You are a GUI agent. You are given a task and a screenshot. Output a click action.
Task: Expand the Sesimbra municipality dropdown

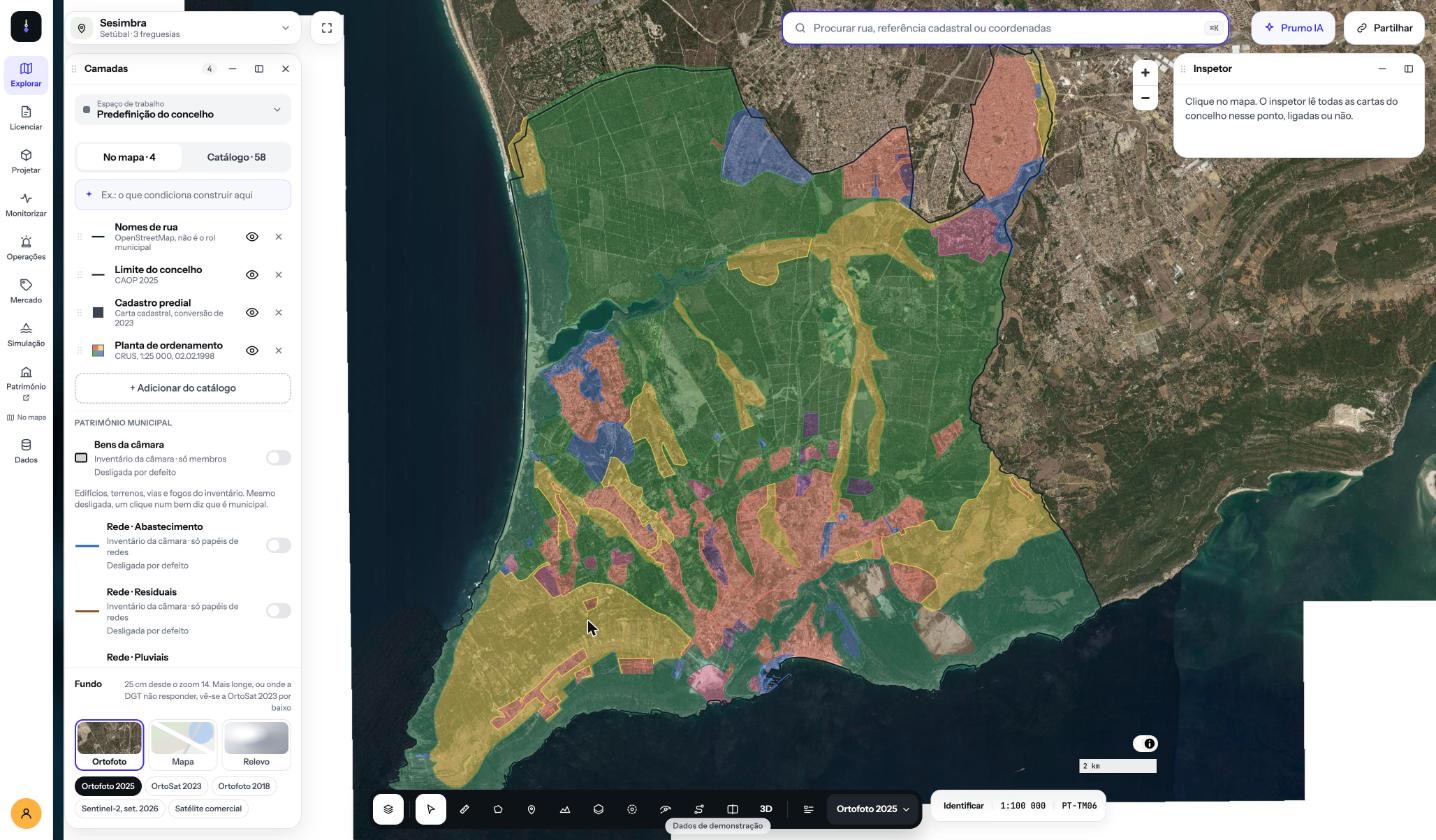(x=184, y=28)
